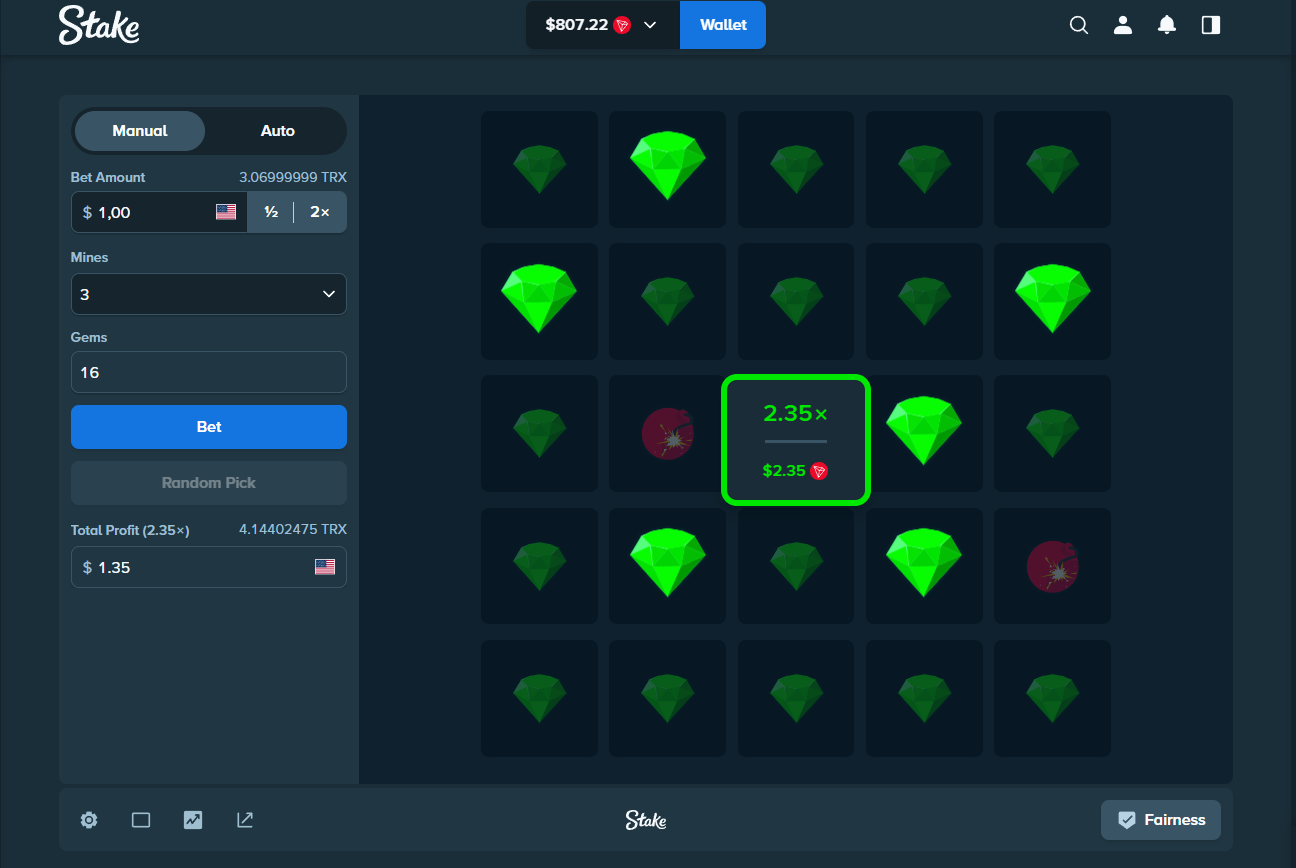1296x868 pixels.
Task: Click the TRX coin icon beside balance
Action: (622, 25)
